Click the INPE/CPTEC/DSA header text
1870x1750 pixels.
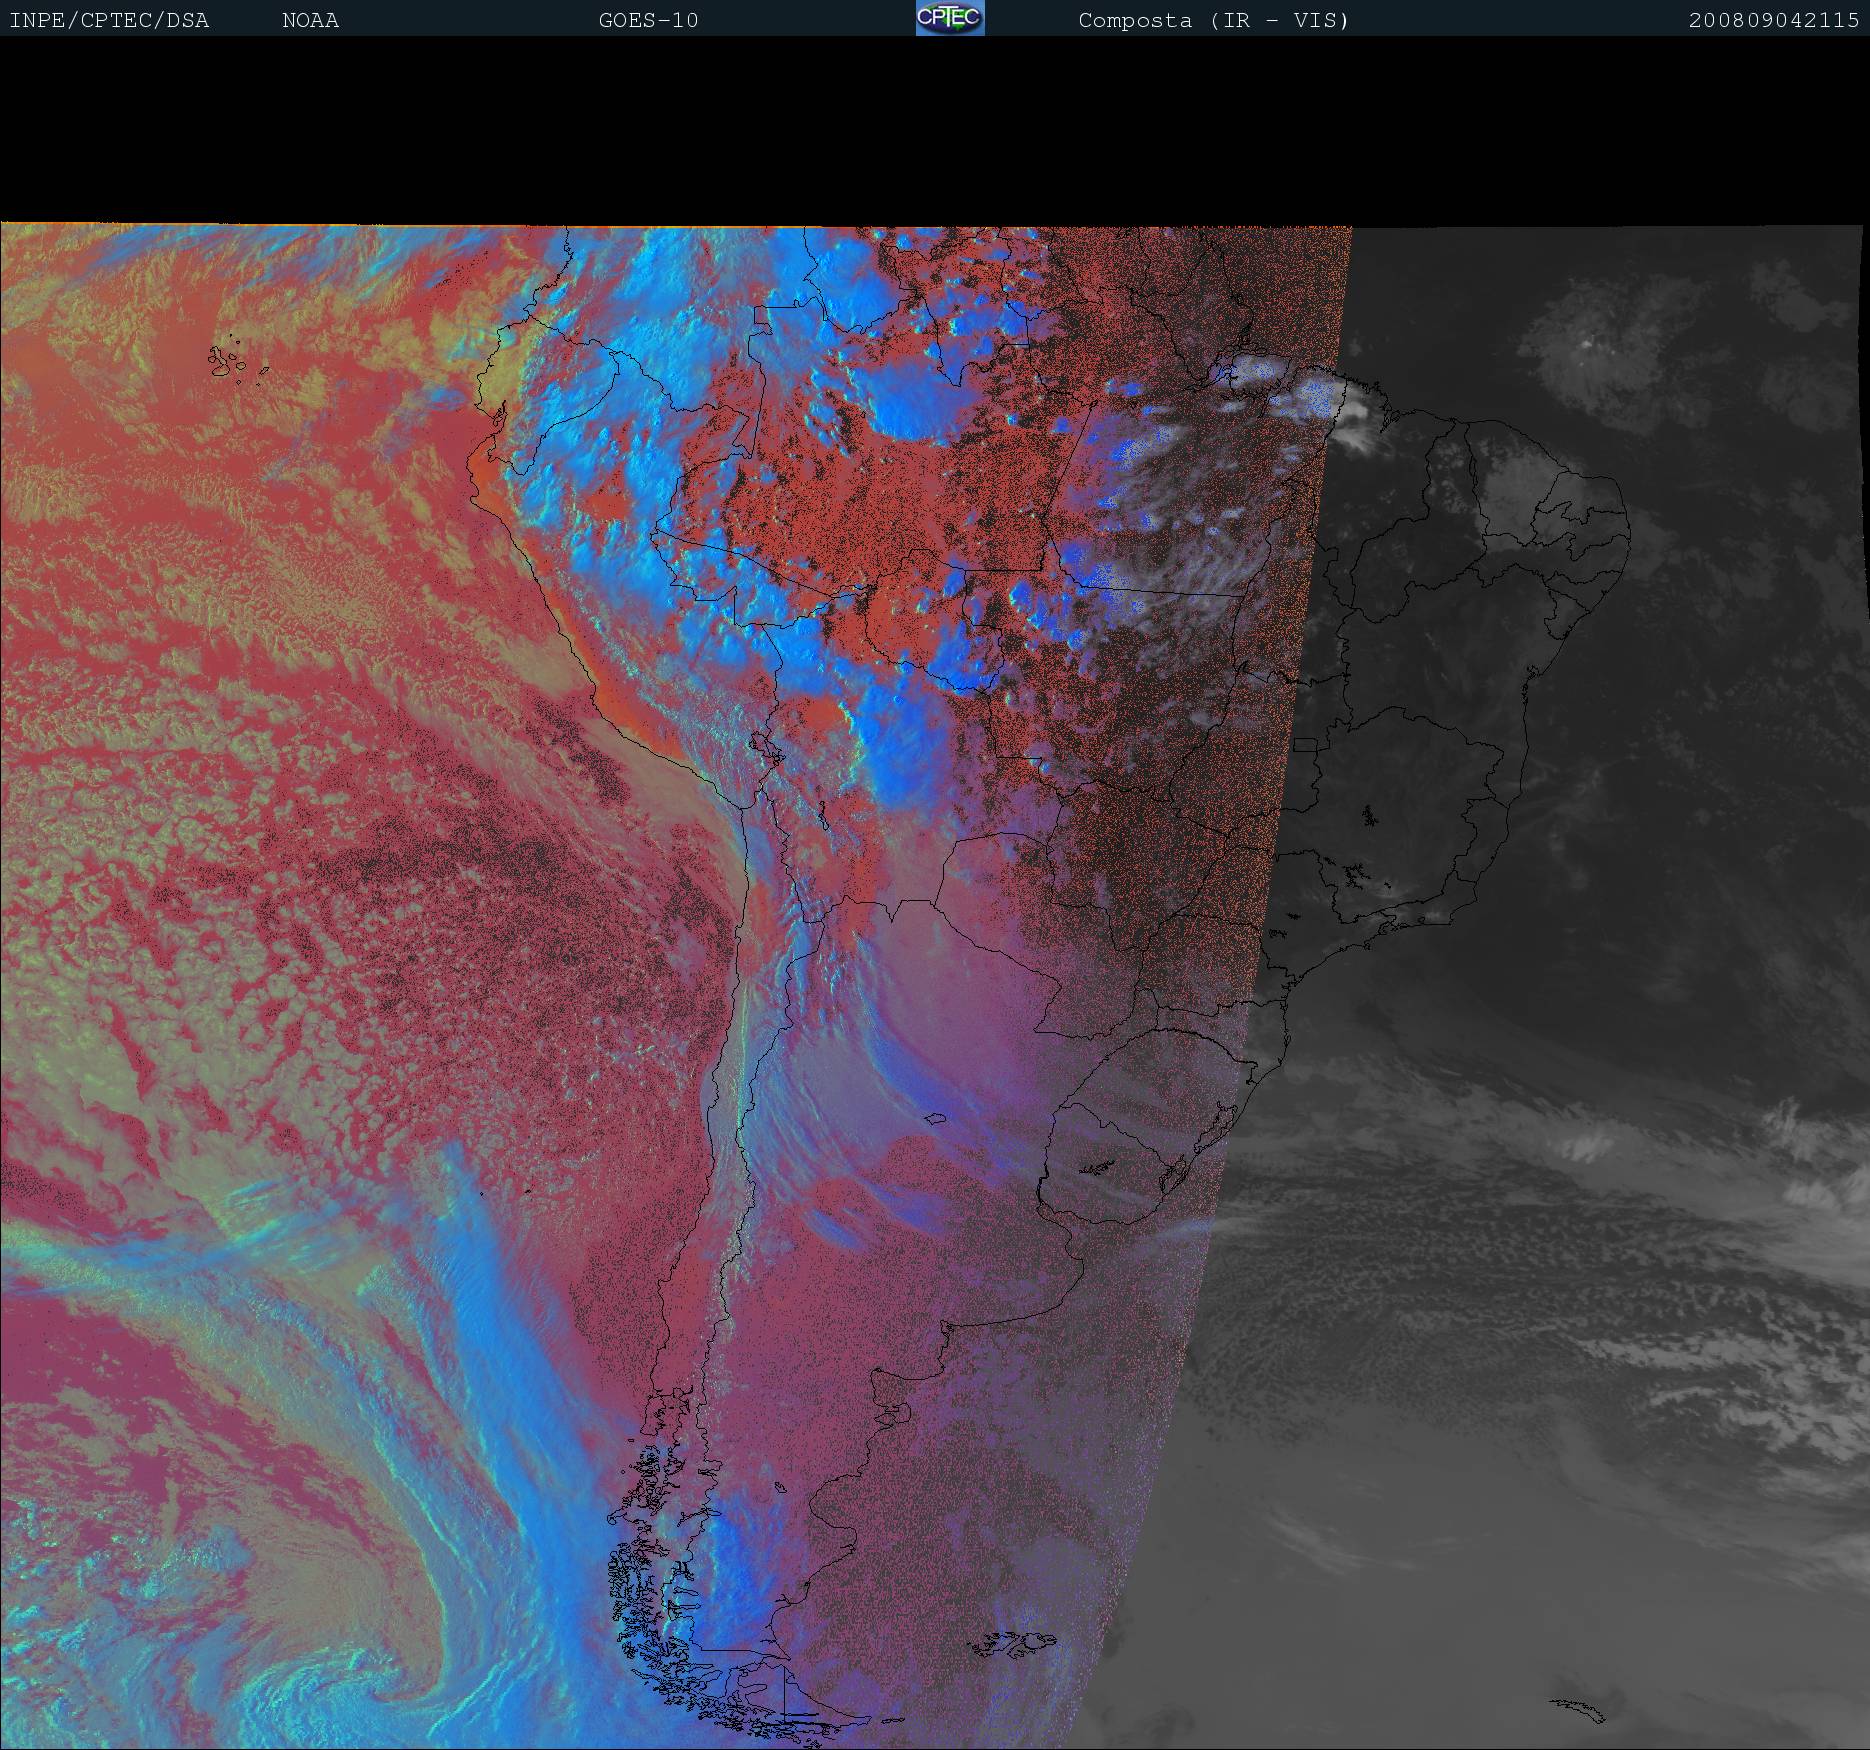coord(109,20)
